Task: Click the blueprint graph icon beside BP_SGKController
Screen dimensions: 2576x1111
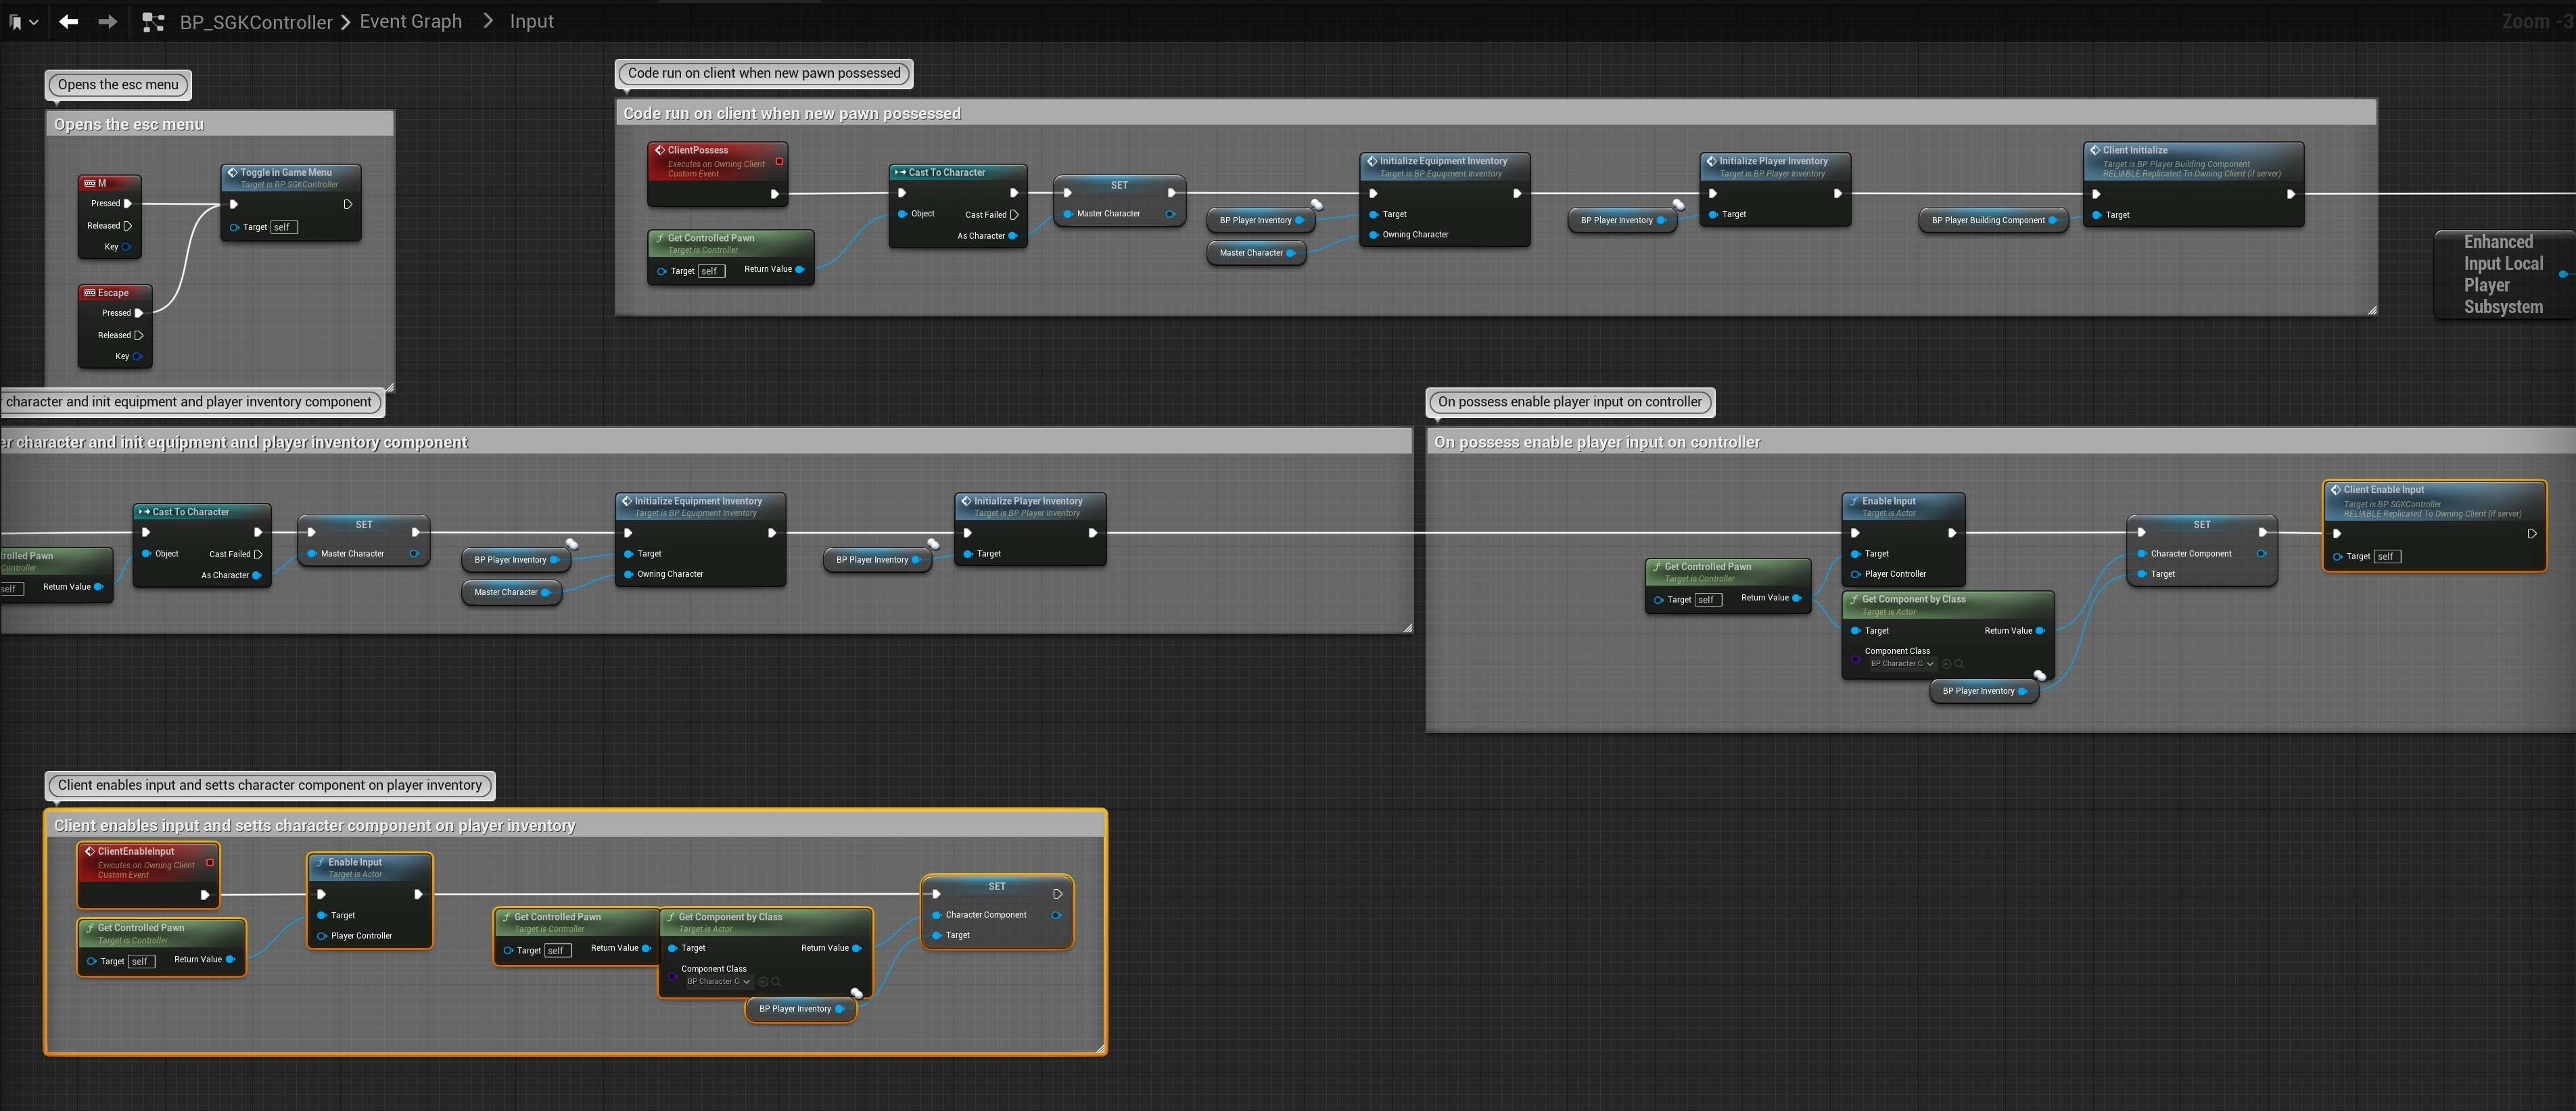Action: click(153, 22)
